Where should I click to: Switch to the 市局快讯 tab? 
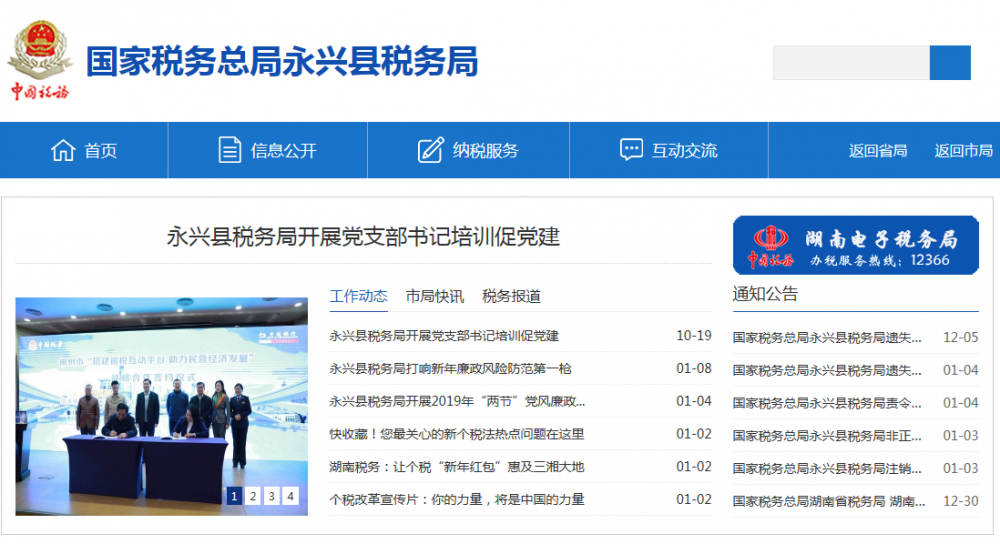(x=434, y=296)
